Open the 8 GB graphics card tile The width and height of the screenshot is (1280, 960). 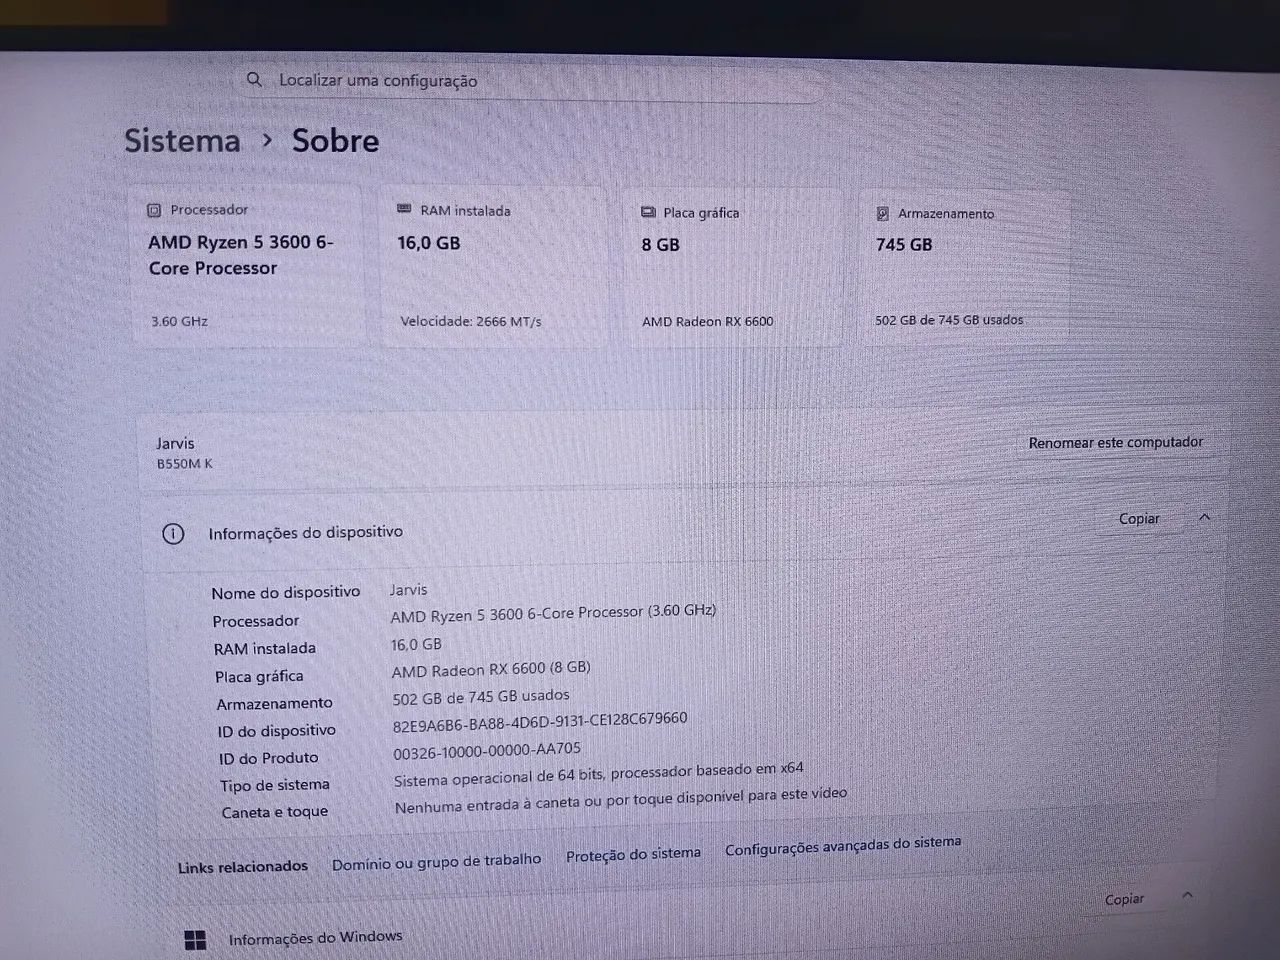tap(735, 267)
